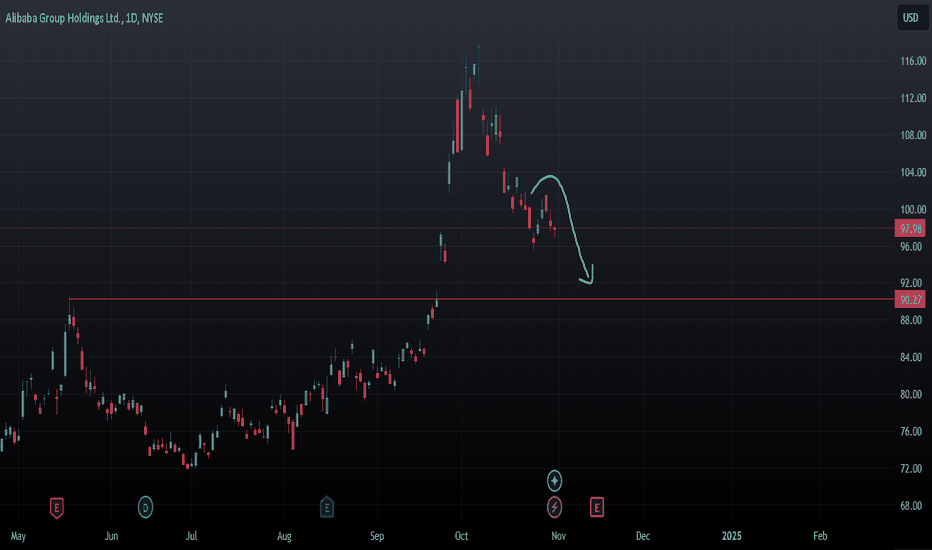Click the Aug label on time axis
Image resolution: width=932 pixels, height=550 pixels.
284,536
